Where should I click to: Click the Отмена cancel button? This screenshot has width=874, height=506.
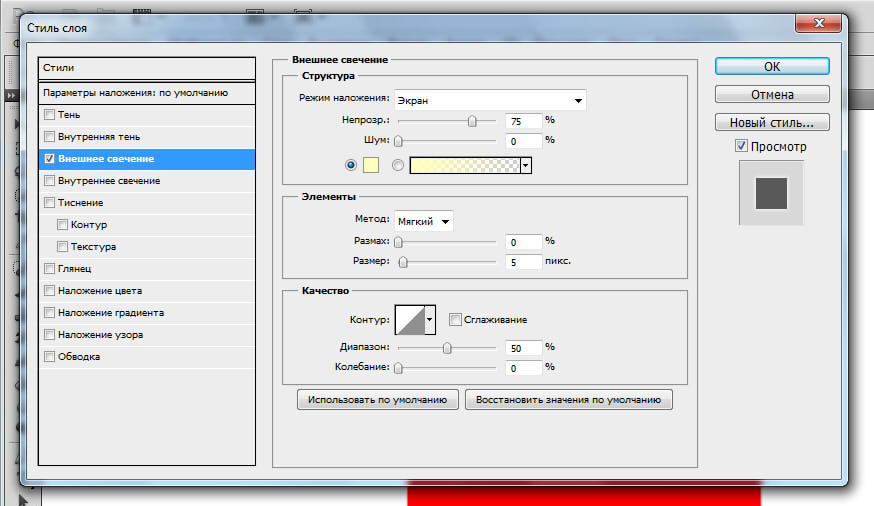coord(772,94)
